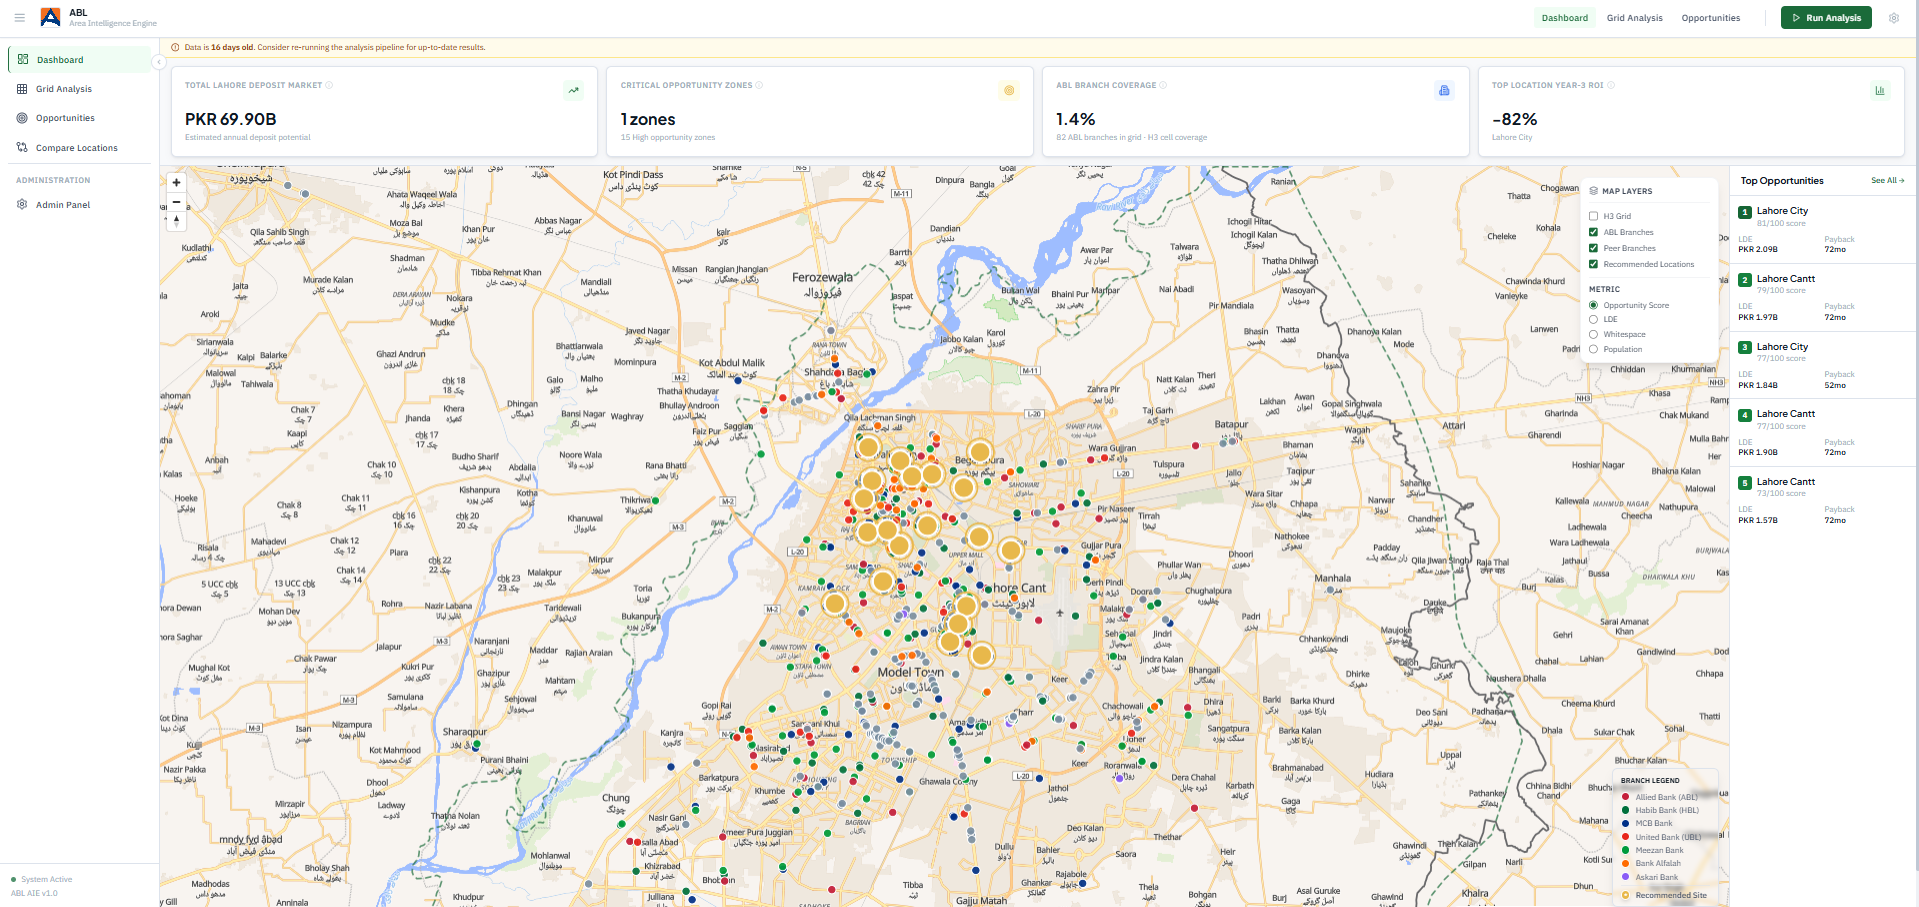Click the 1.4% branch coverage value
This screenshot has width=1919, height=907.
(x=1076, y=119)
